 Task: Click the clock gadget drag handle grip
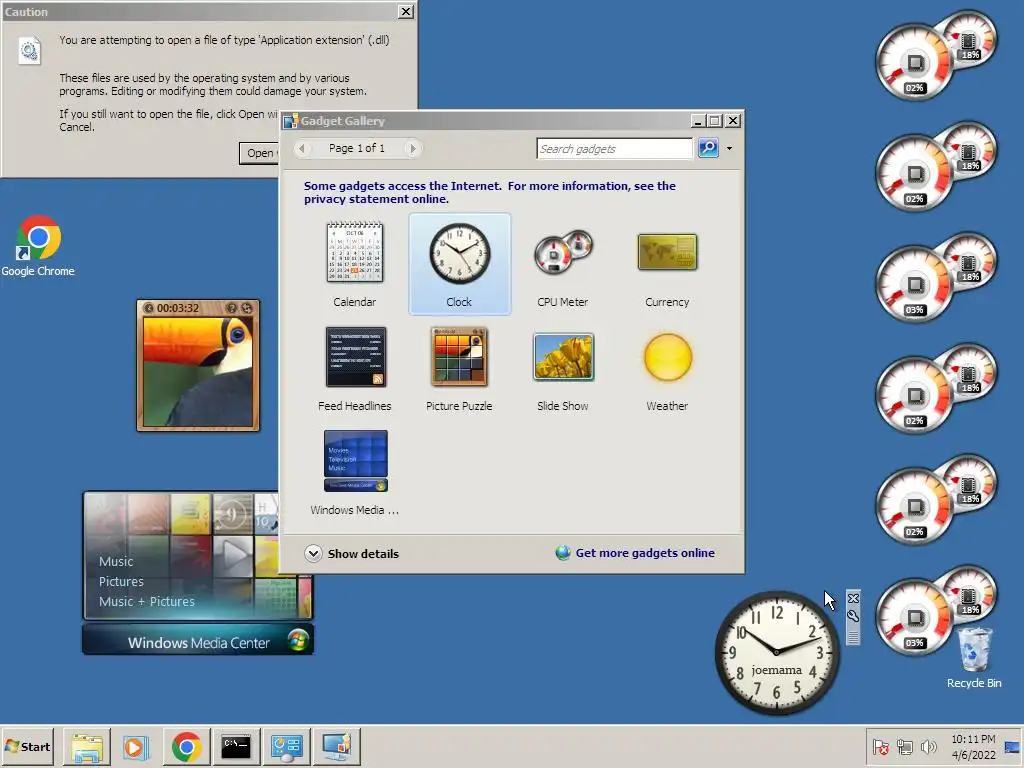(853, 636)
